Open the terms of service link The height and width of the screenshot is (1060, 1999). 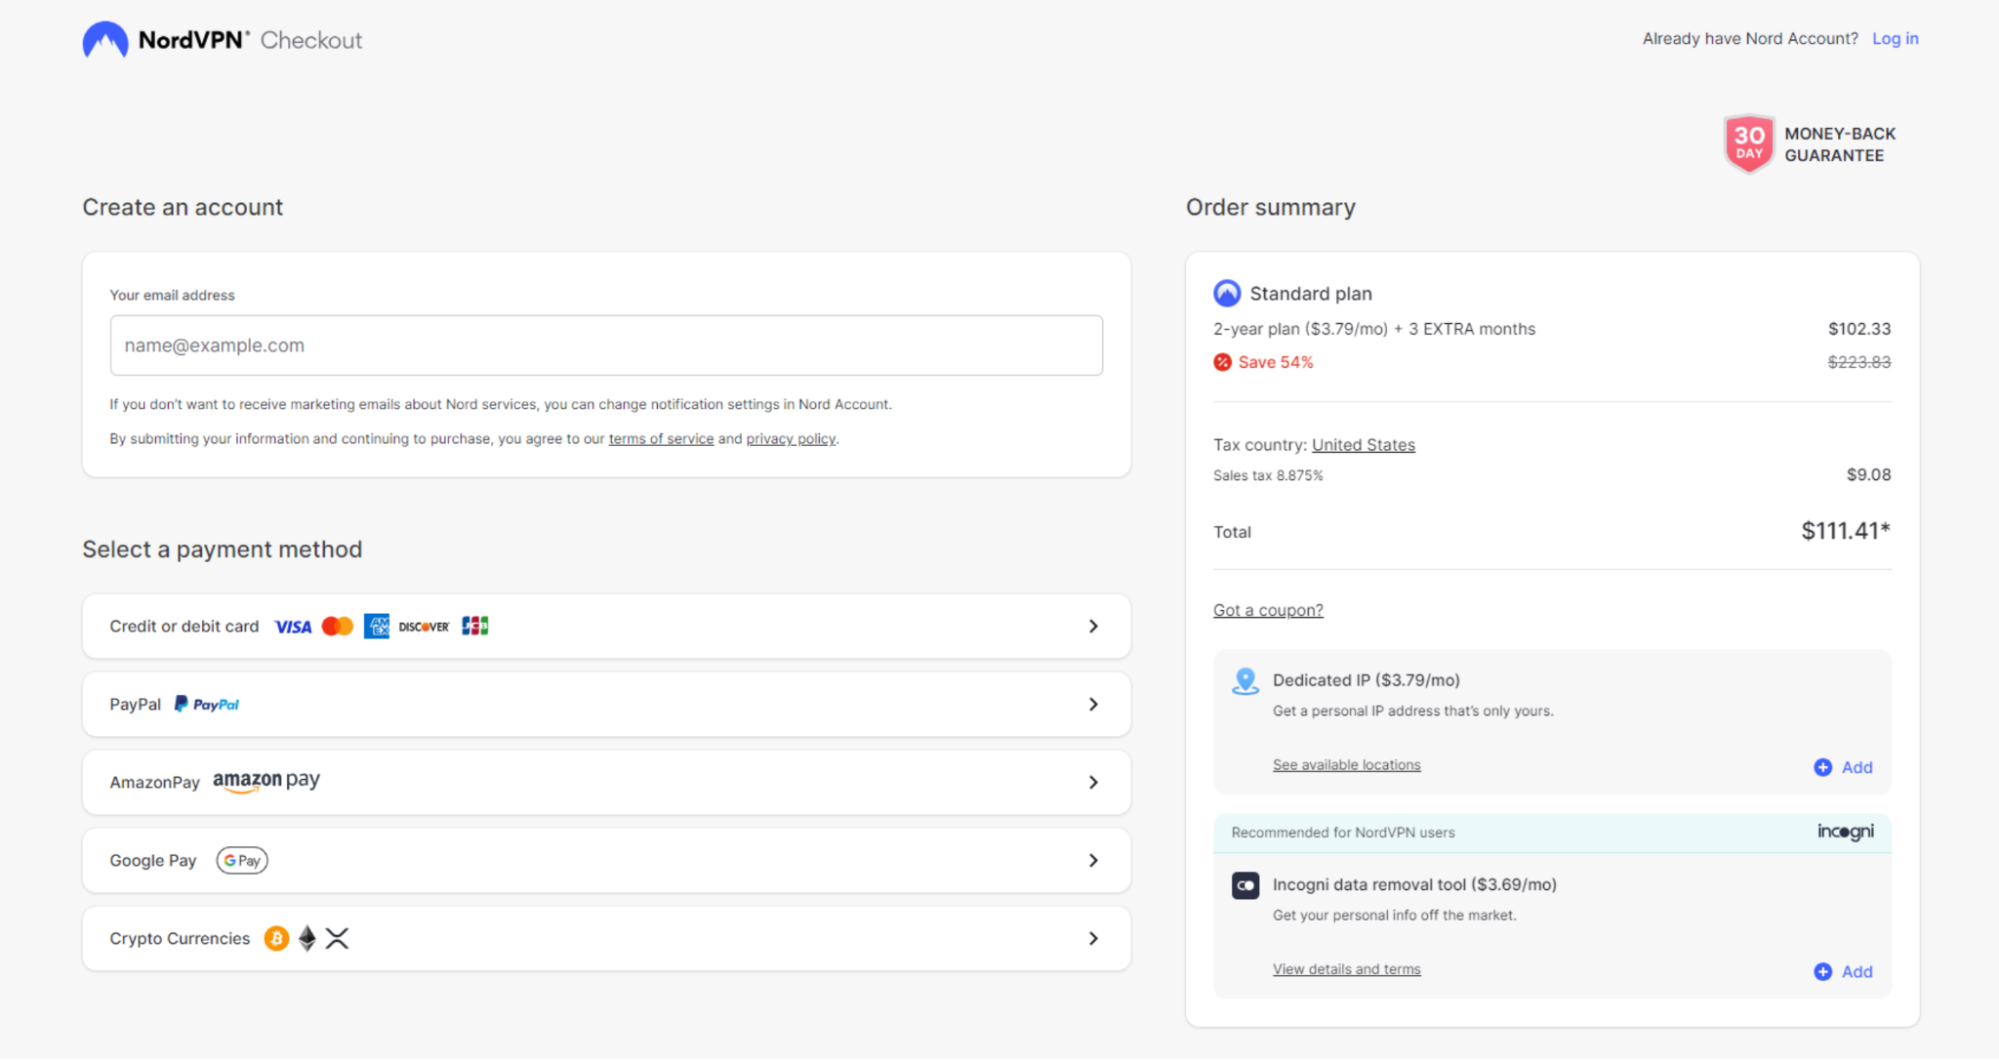pyautogui.click(x=661, y=438)
